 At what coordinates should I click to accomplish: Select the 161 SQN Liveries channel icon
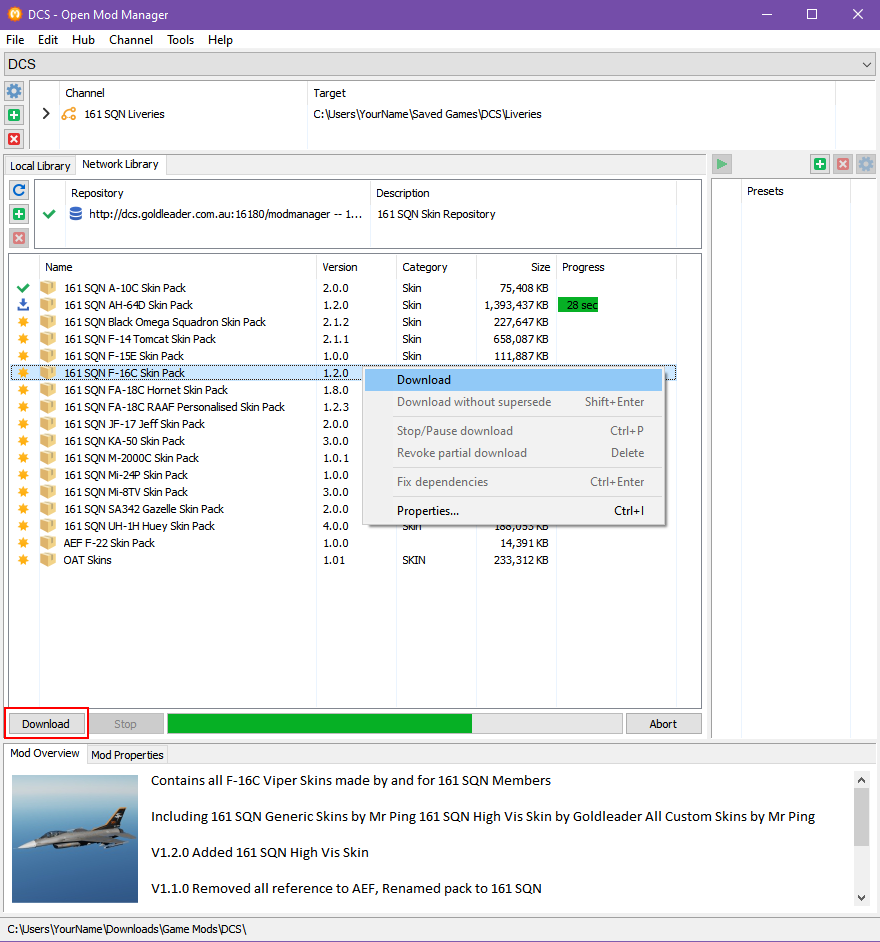tap(68, 114)
